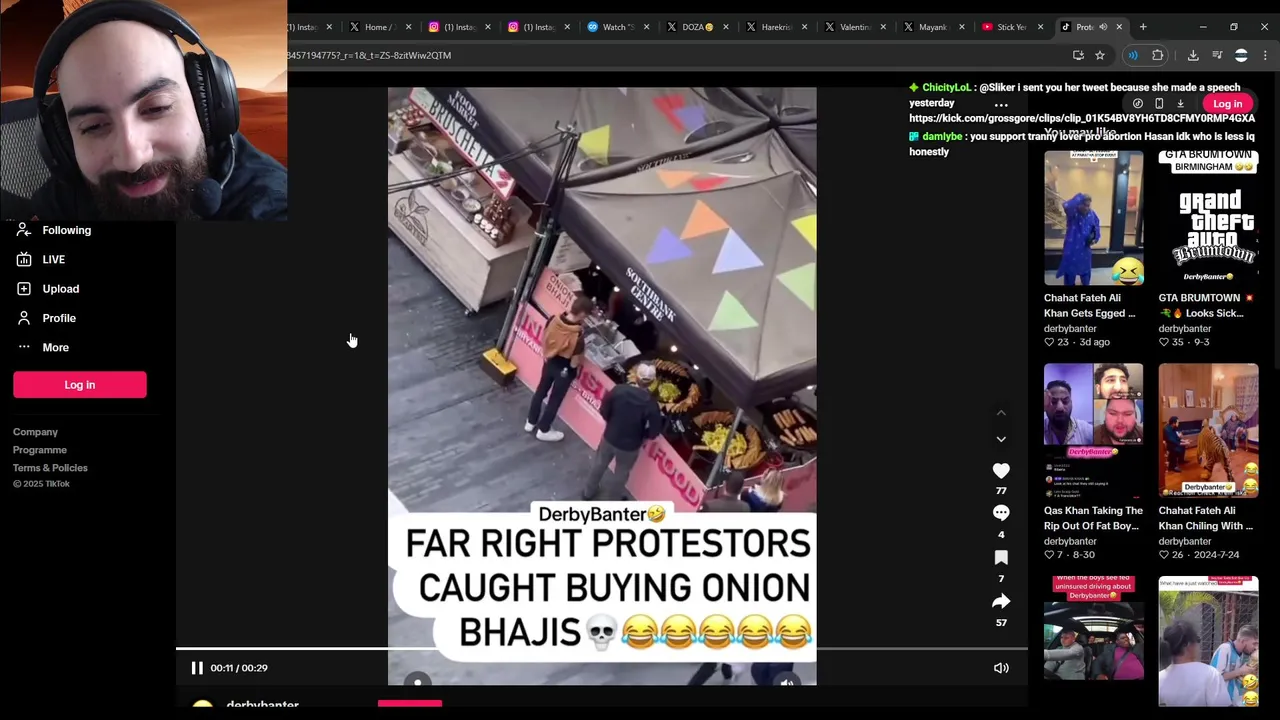This screenshot has width=1280, height=720.
Task: Click the download desktop app icon
Action: click(1181, 104)
